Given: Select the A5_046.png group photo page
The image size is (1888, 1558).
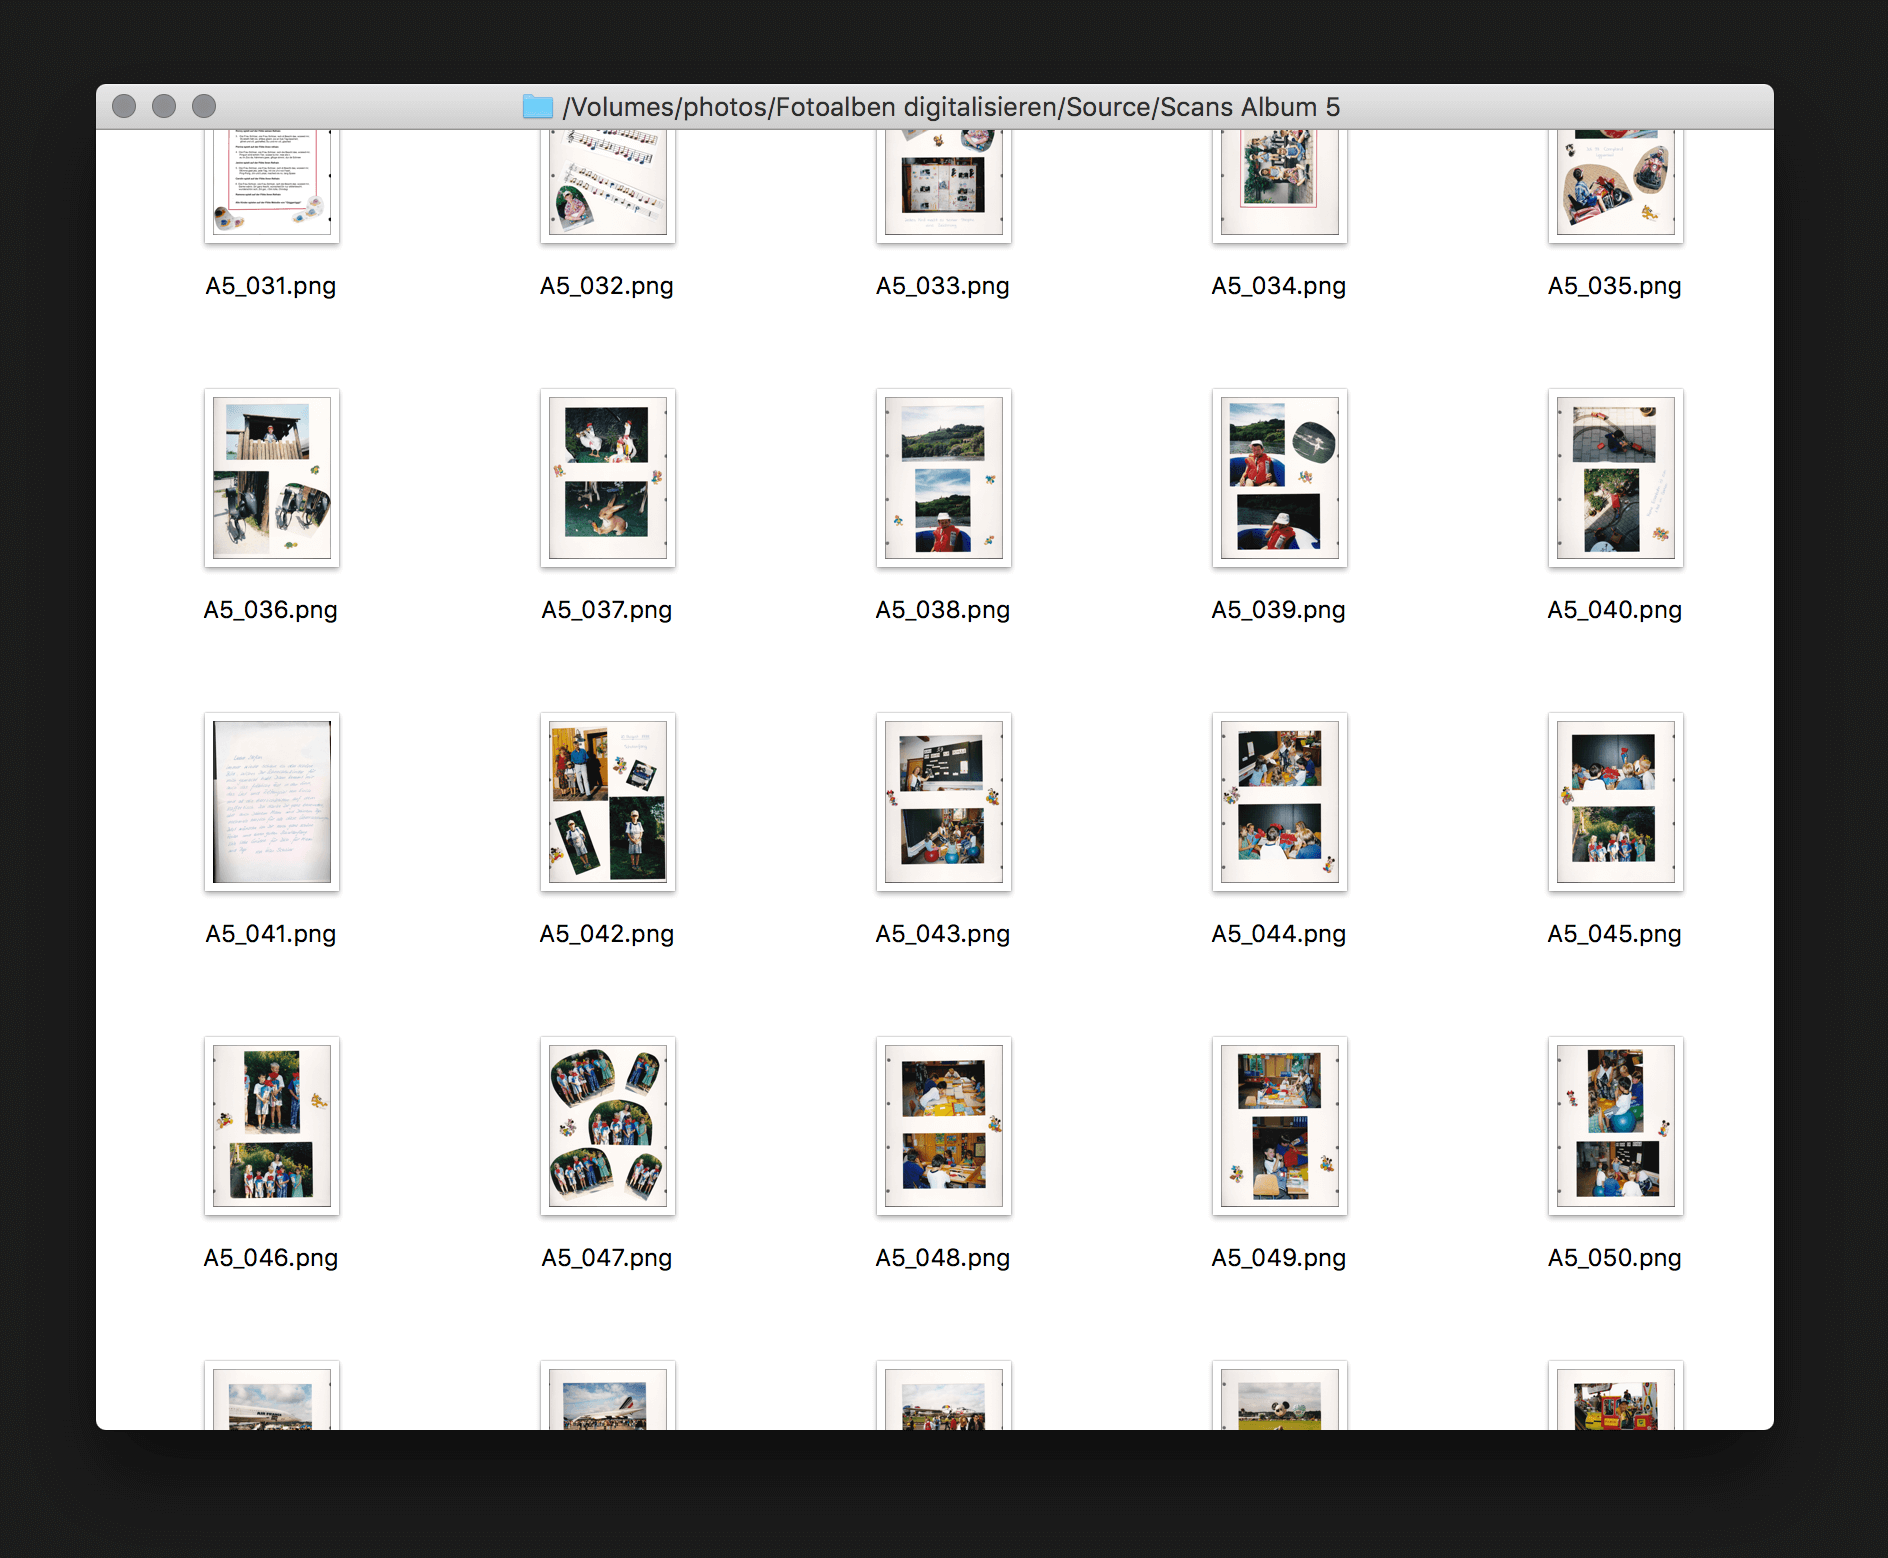Looking at the screenshot, I should 272,1126.
